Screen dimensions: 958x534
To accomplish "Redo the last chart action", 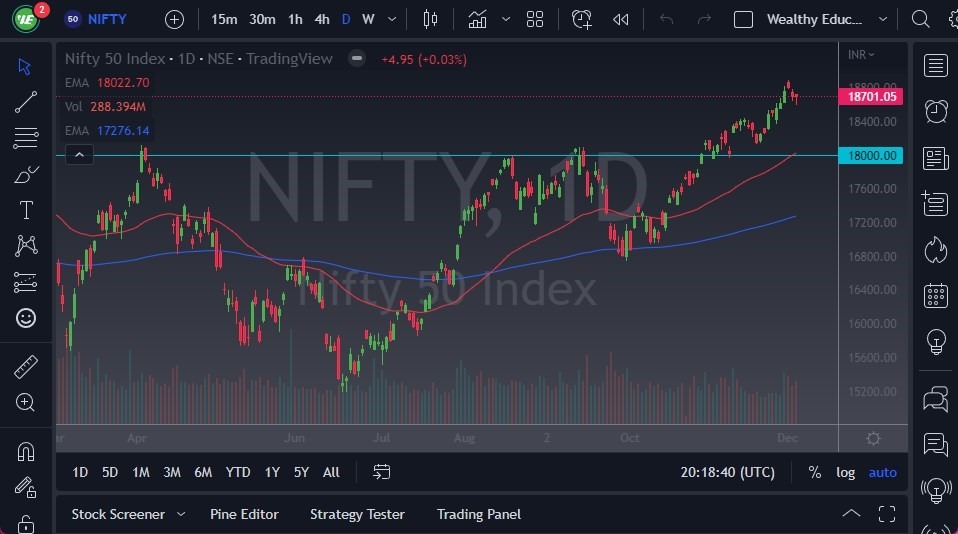I will click(x=704, y=20).
